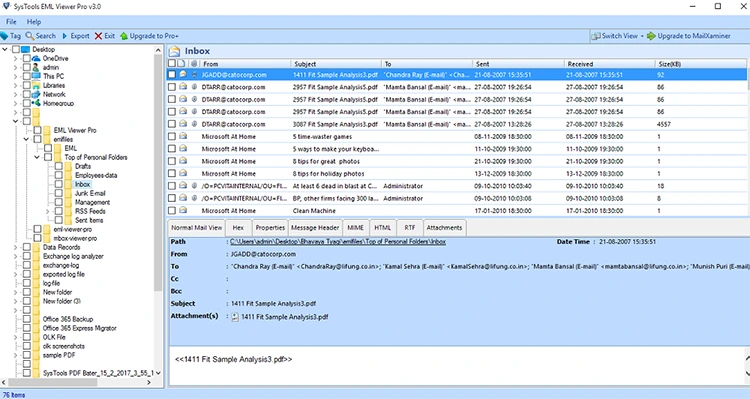Image resolution: width=750 pixels, height=399 pixels.
Task: Open the Properties tab
Action: click(270, 228)
